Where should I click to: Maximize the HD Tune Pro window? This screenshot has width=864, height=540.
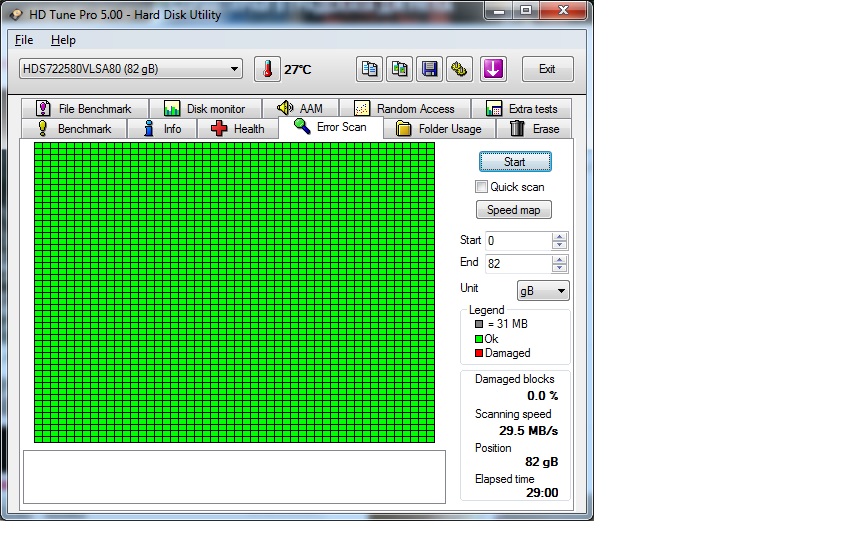point(526,10)
